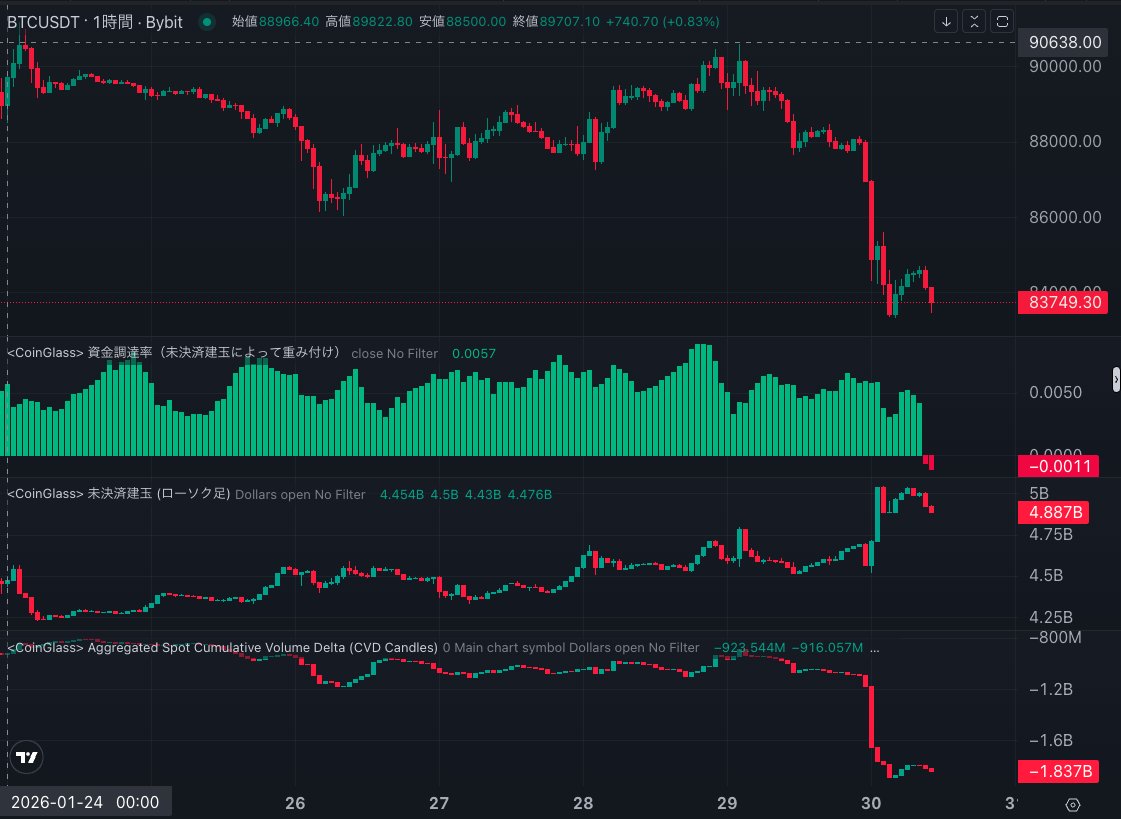Click the 26 date on time axis
Image resolution: width=1121 pixels, height=819 pixels.
[295, 803]
